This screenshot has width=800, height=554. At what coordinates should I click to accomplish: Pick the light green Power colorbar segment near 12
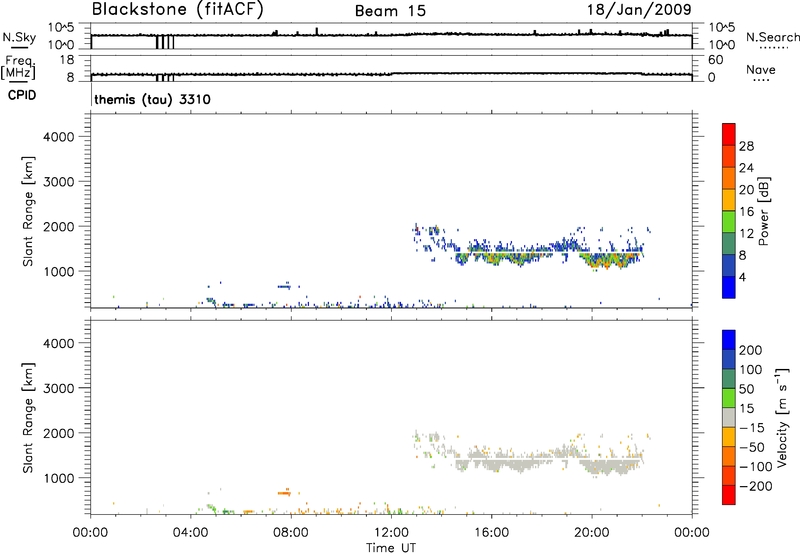[729, 221]
